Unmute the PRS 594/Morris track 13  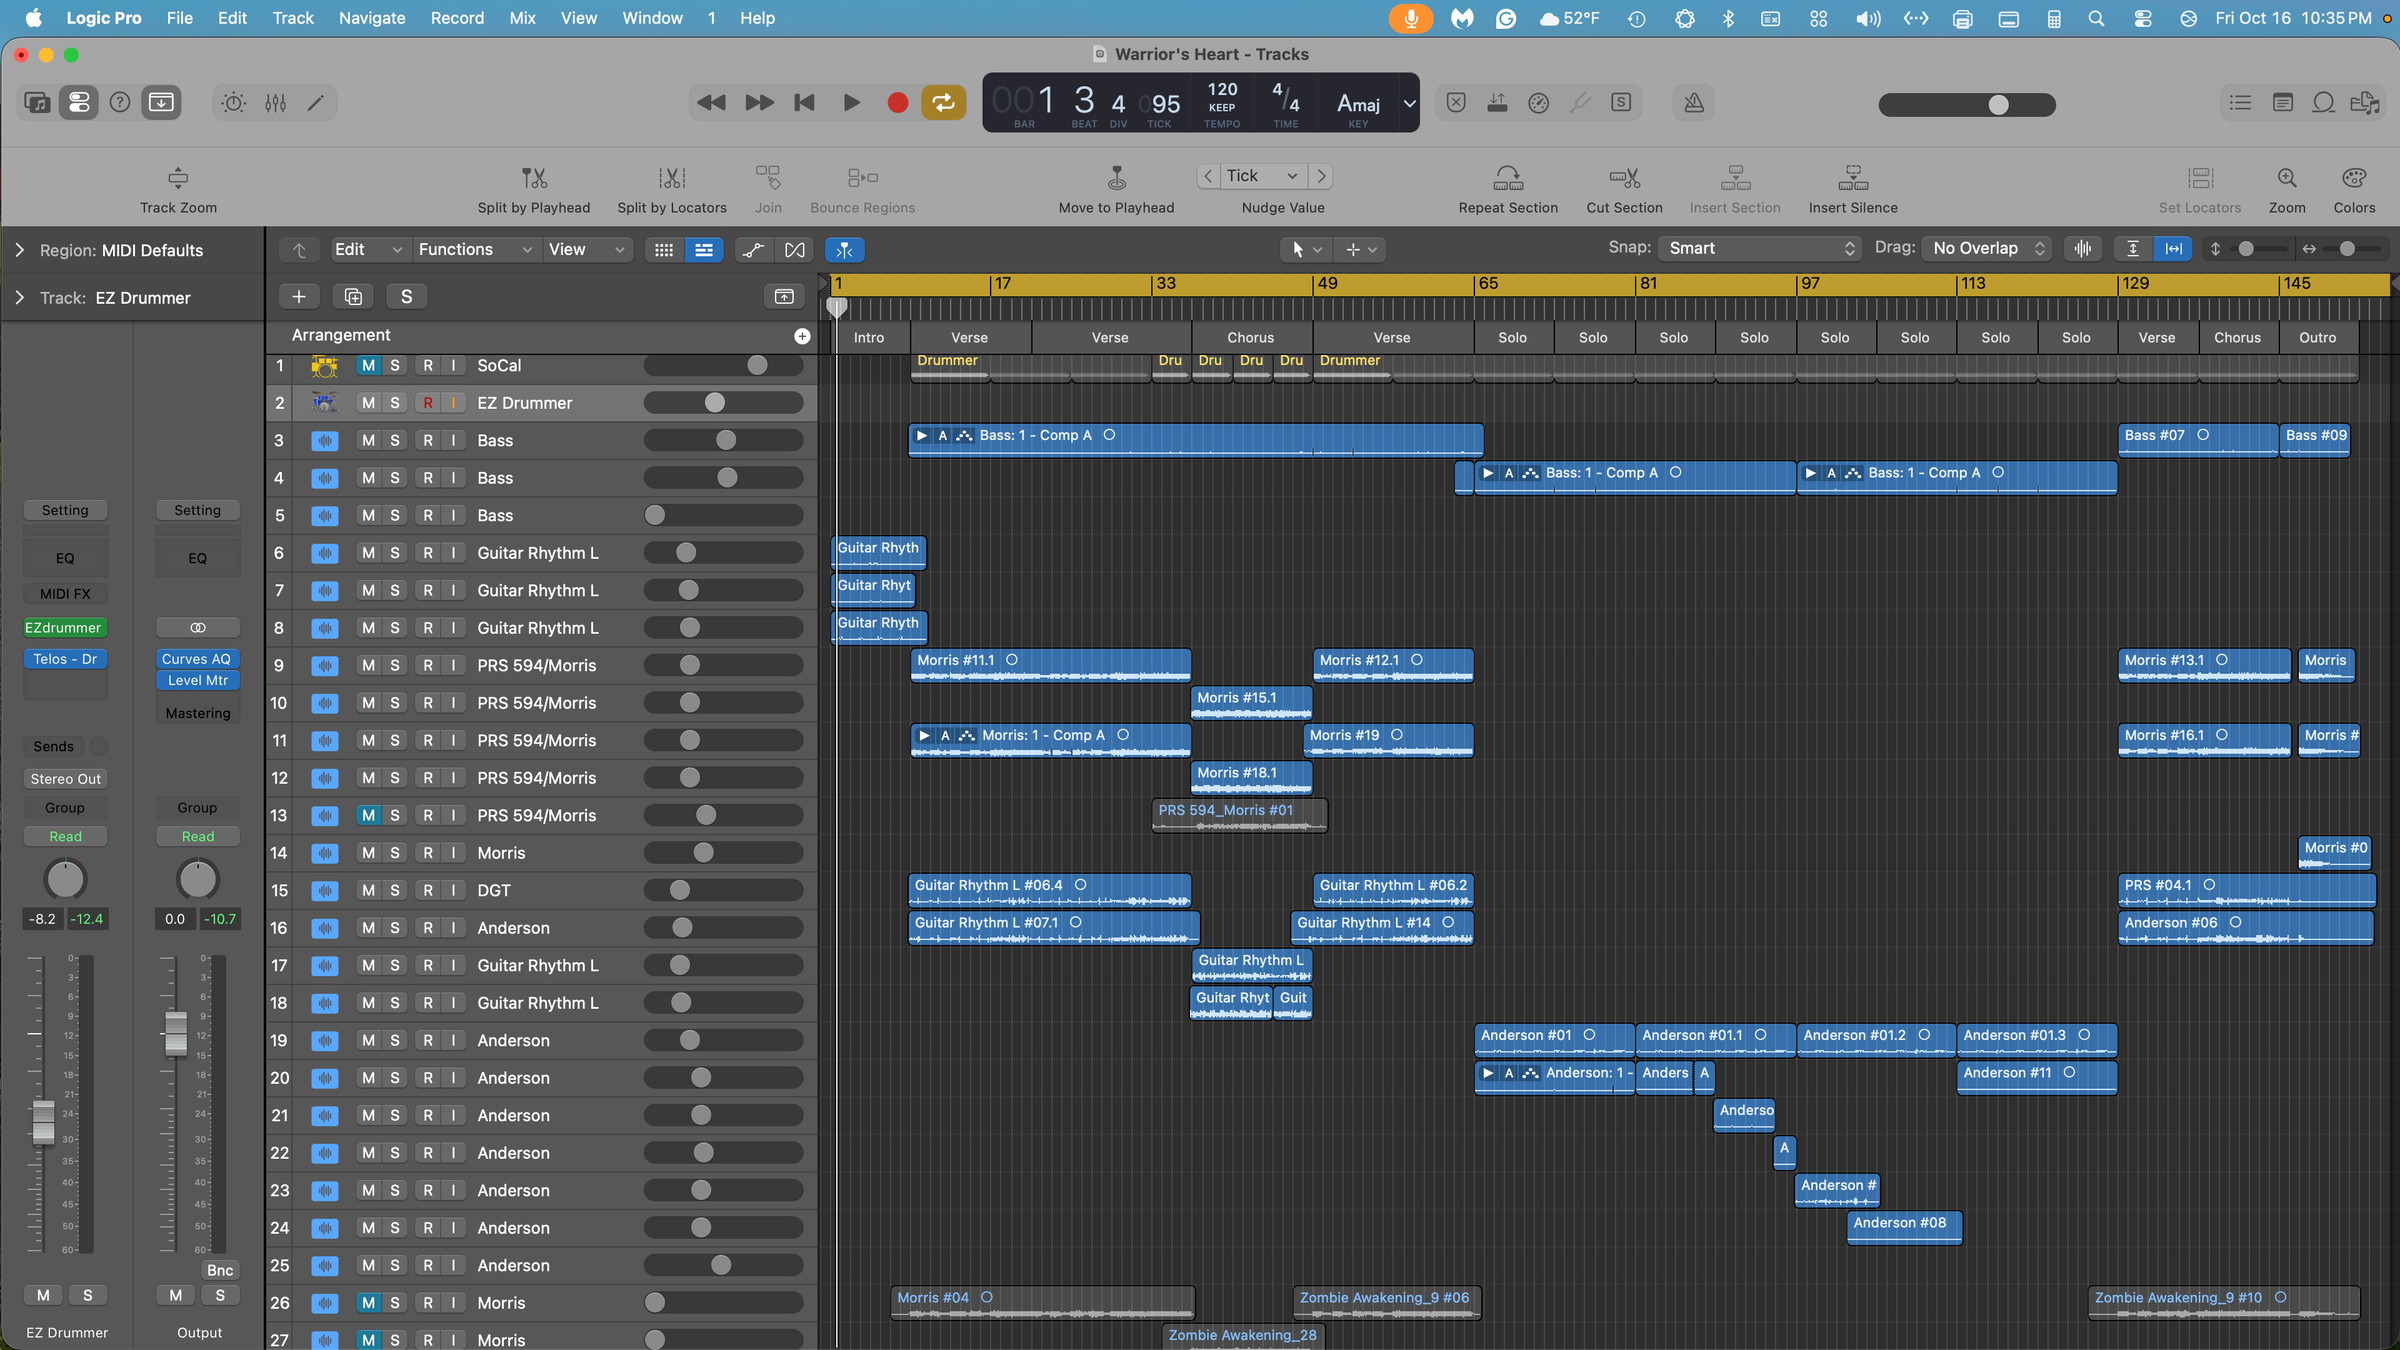tap(368, 815)
